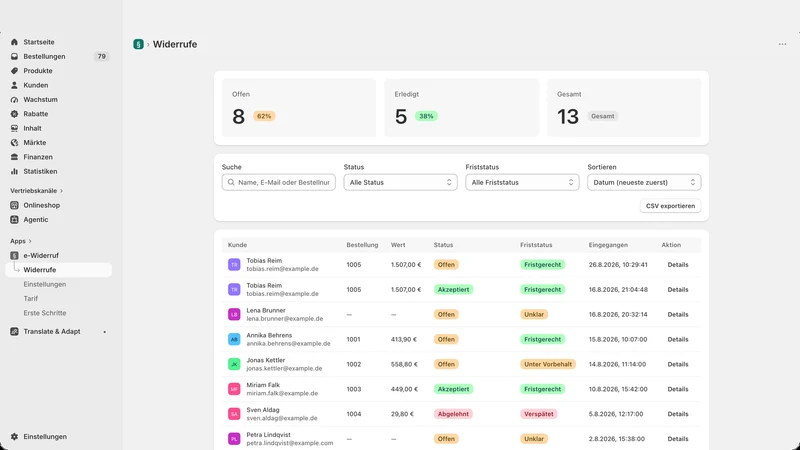The height and width of the screenshot is (450, 800).
Task: Open the three-dots menu at top right
Action: tap(782, 44)
